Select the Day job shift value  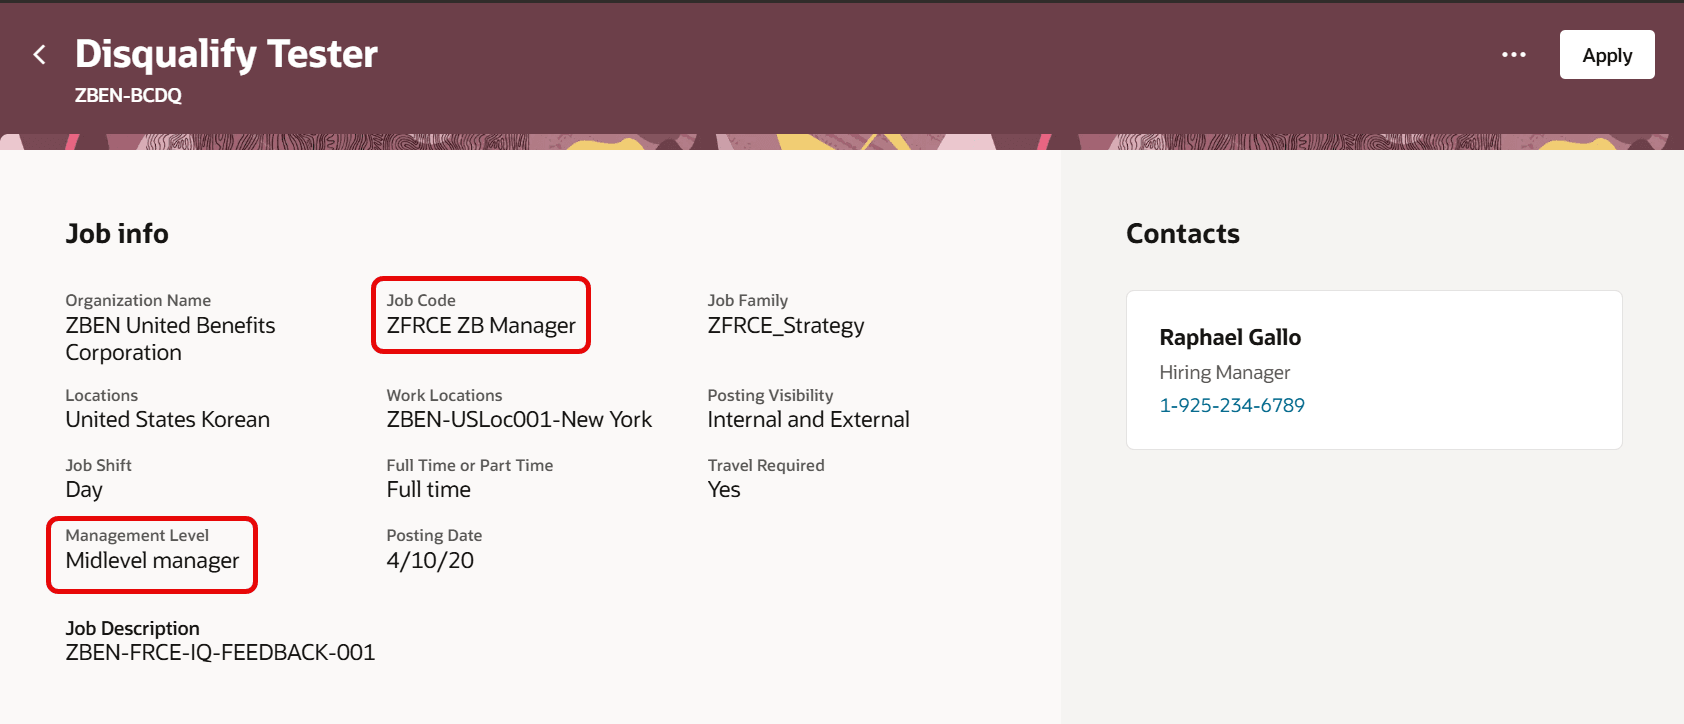click(84, 490)
